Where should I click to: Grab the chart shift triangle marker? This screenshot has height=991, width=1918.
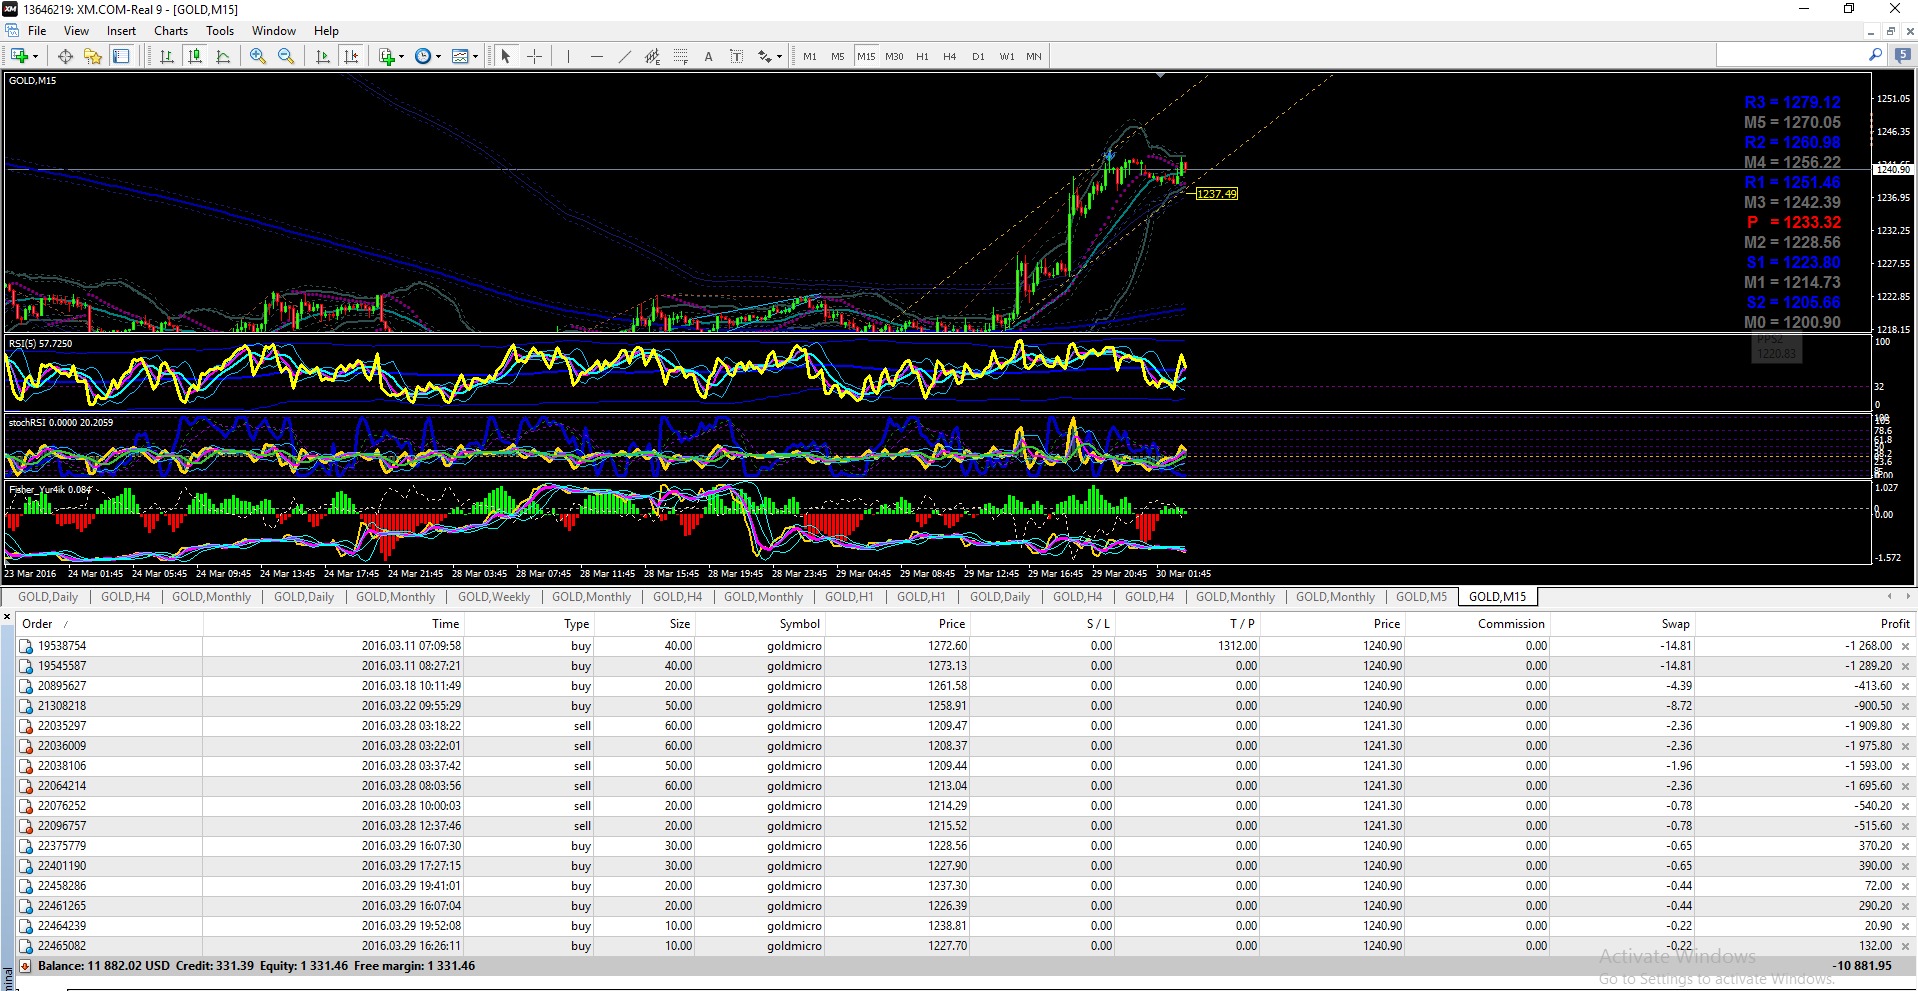click(x=1160, y=75)
